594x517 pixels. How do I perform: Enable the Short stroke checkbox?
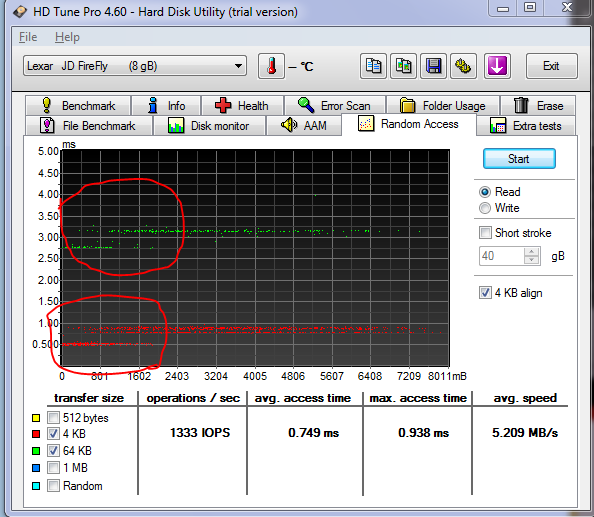tap(485, 233)
